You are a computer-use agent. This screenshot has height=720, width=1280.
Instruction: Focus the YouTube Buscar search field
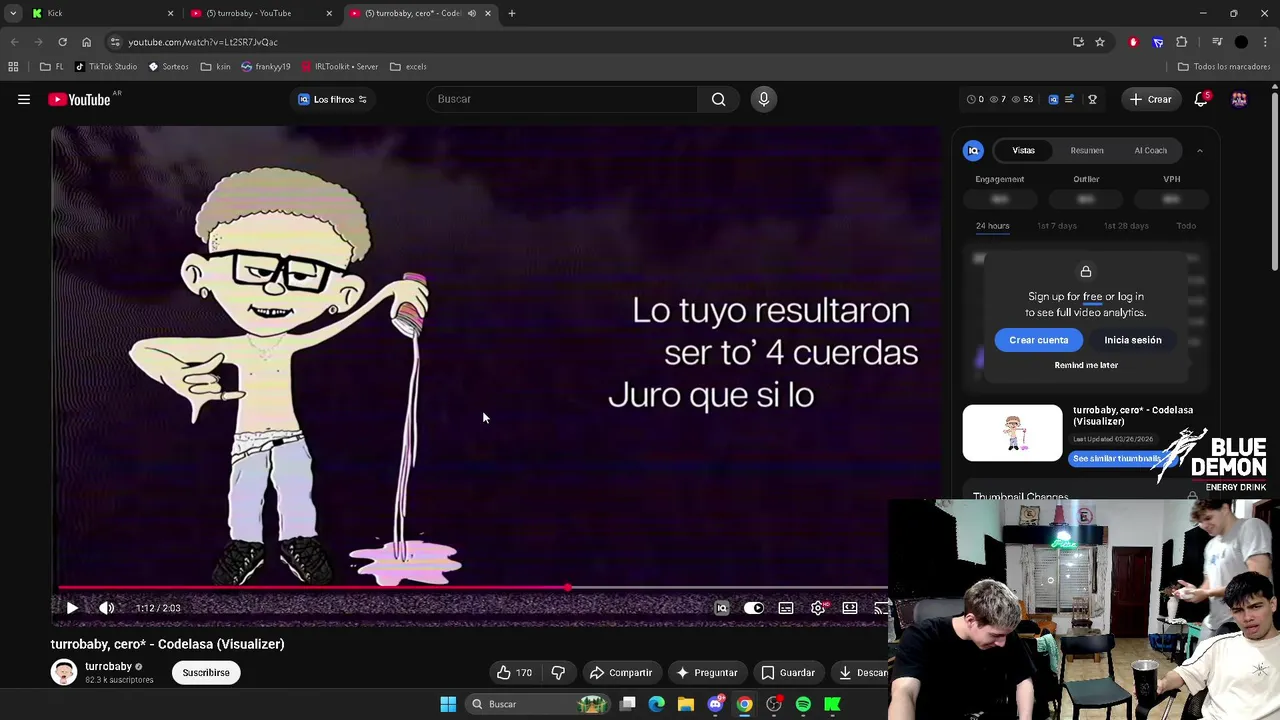pos(563,99)
